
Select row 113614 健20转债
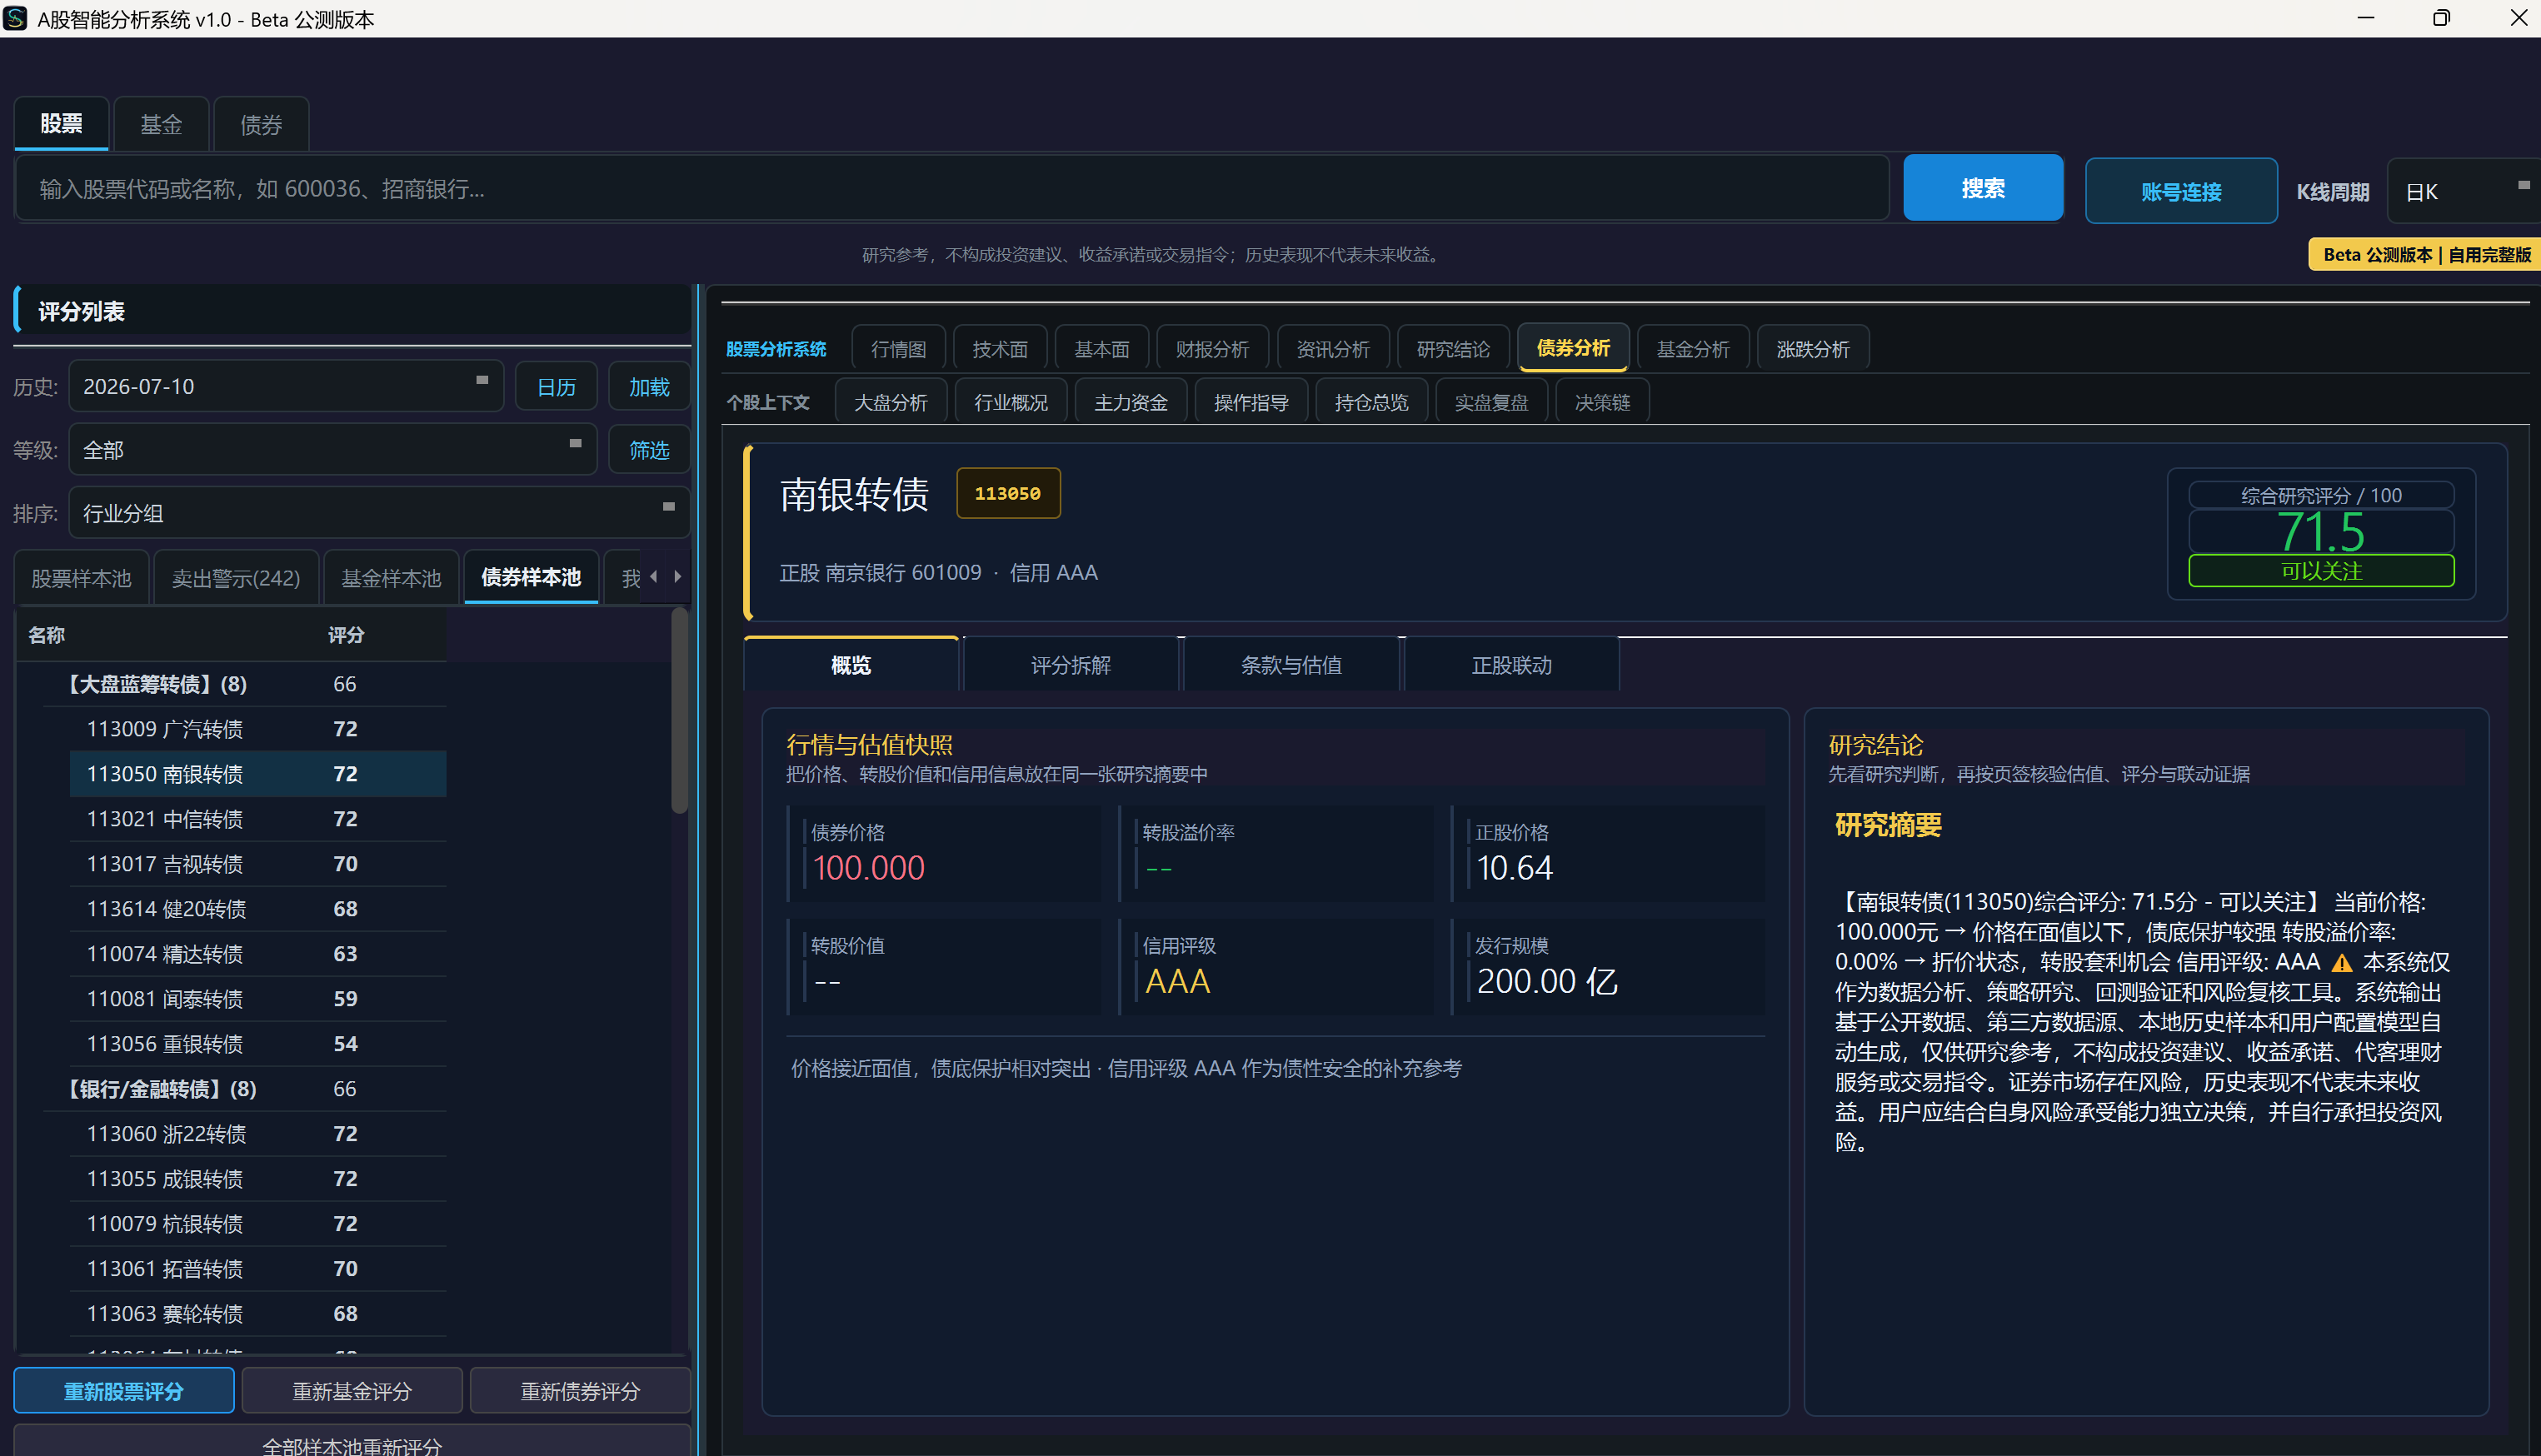(x=258, y=909)
